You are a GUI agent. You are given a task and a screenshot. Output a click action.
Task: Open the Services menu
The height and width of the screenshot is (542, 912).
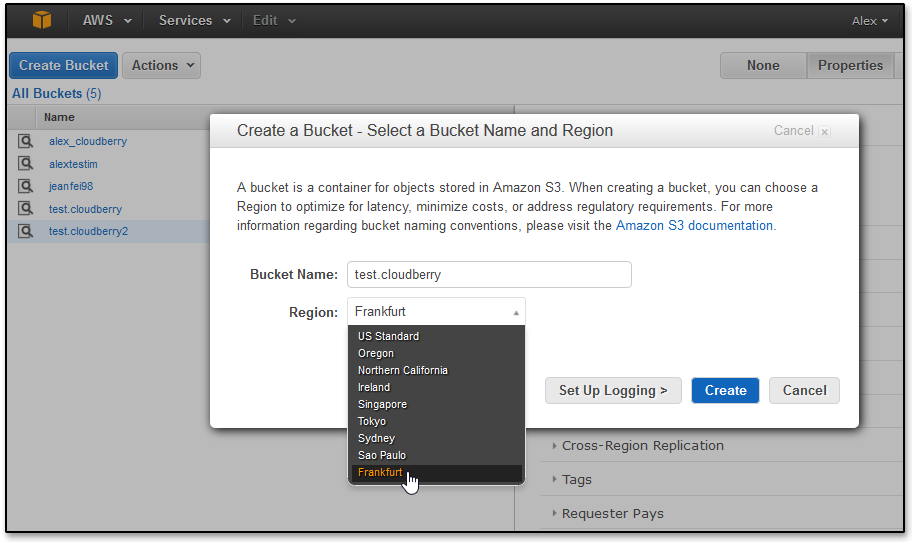click(194, 20)
